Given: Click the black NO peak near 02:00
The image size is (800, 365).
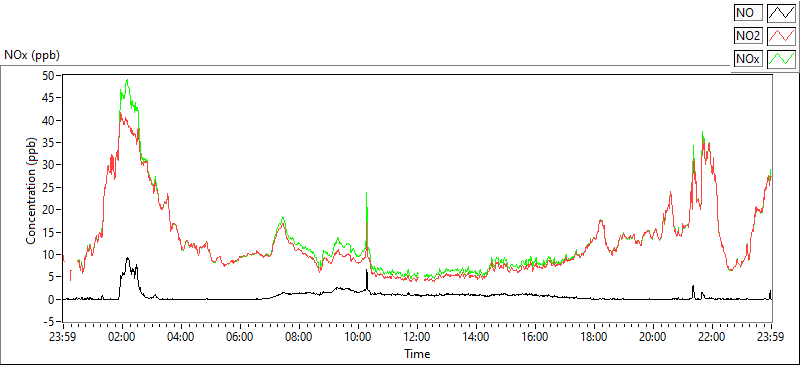Looking at the screenshot, I should pos(128,258).
